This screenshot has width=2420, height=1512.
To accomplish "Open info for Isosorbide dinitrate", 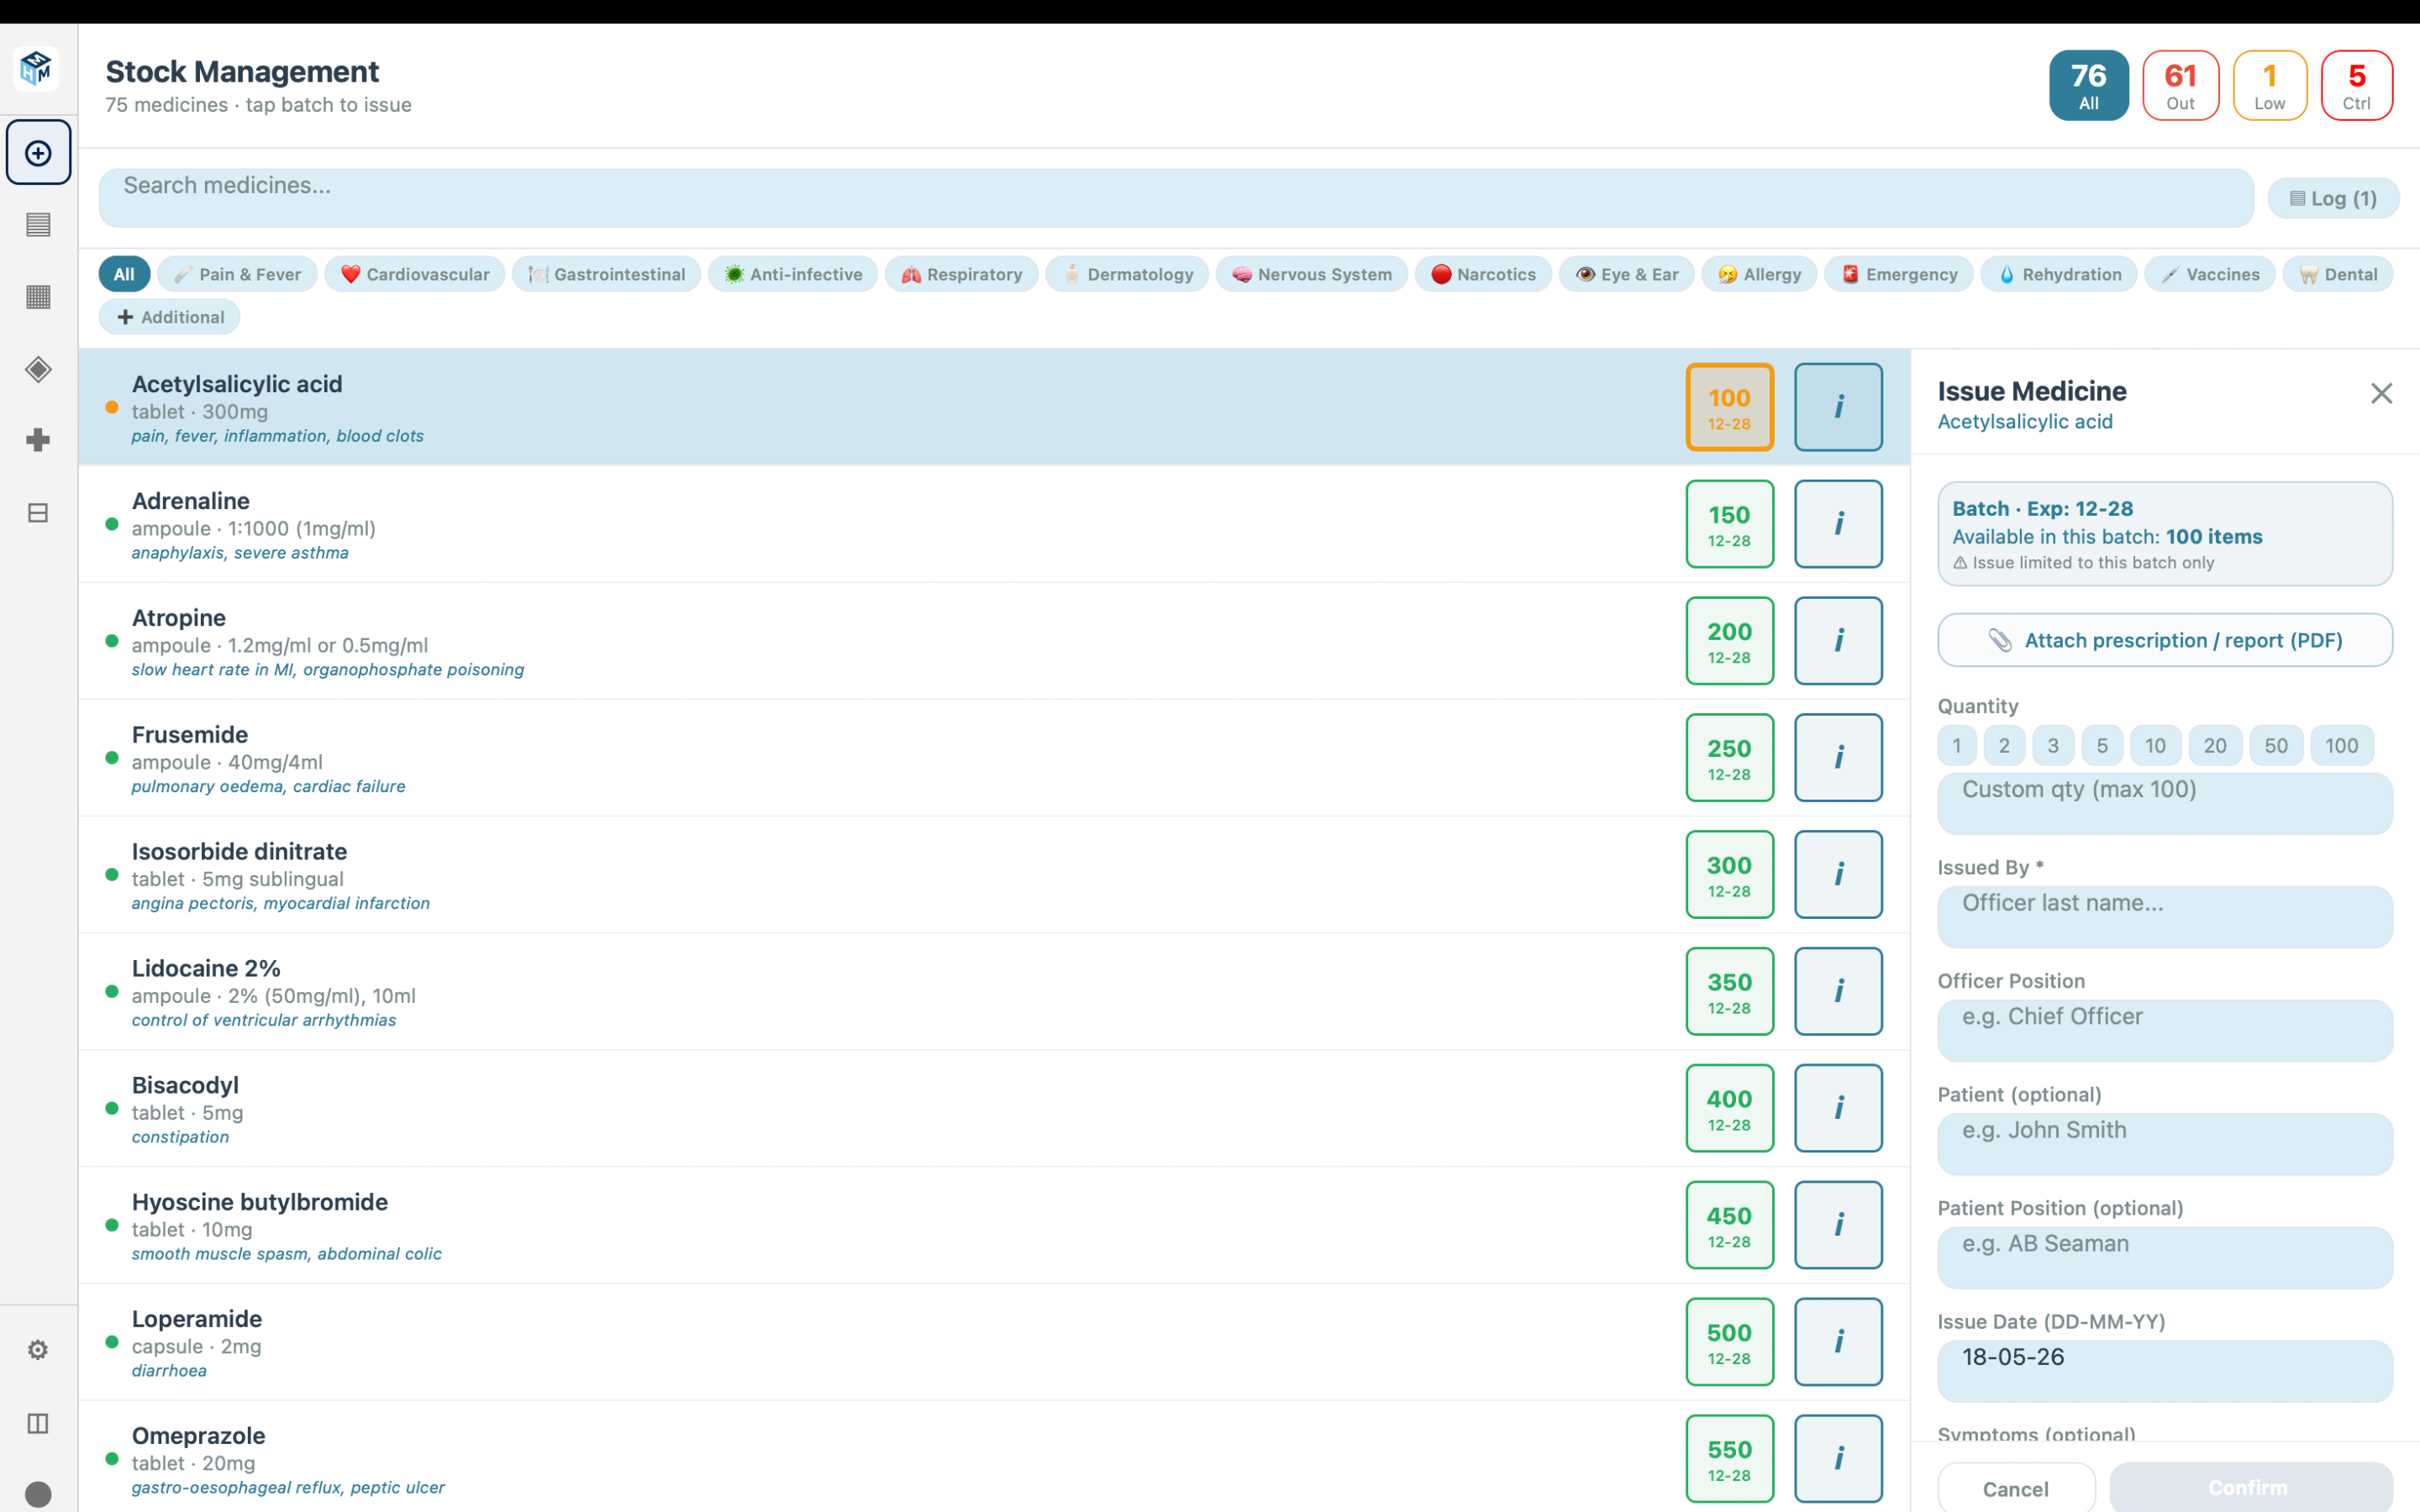I will click(x=1838, y=874).
